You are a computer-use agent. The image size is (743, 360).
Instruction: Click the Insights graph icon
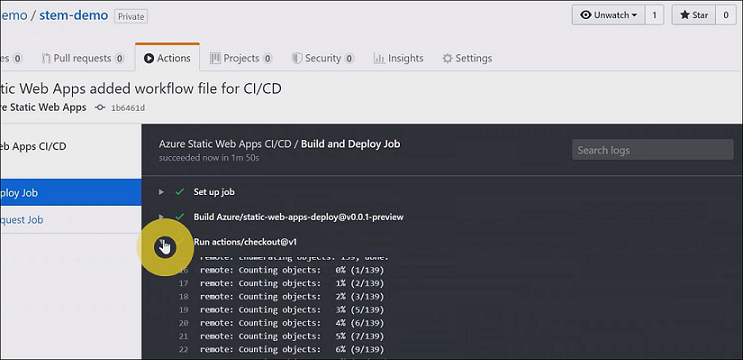(x=379, y=58)
